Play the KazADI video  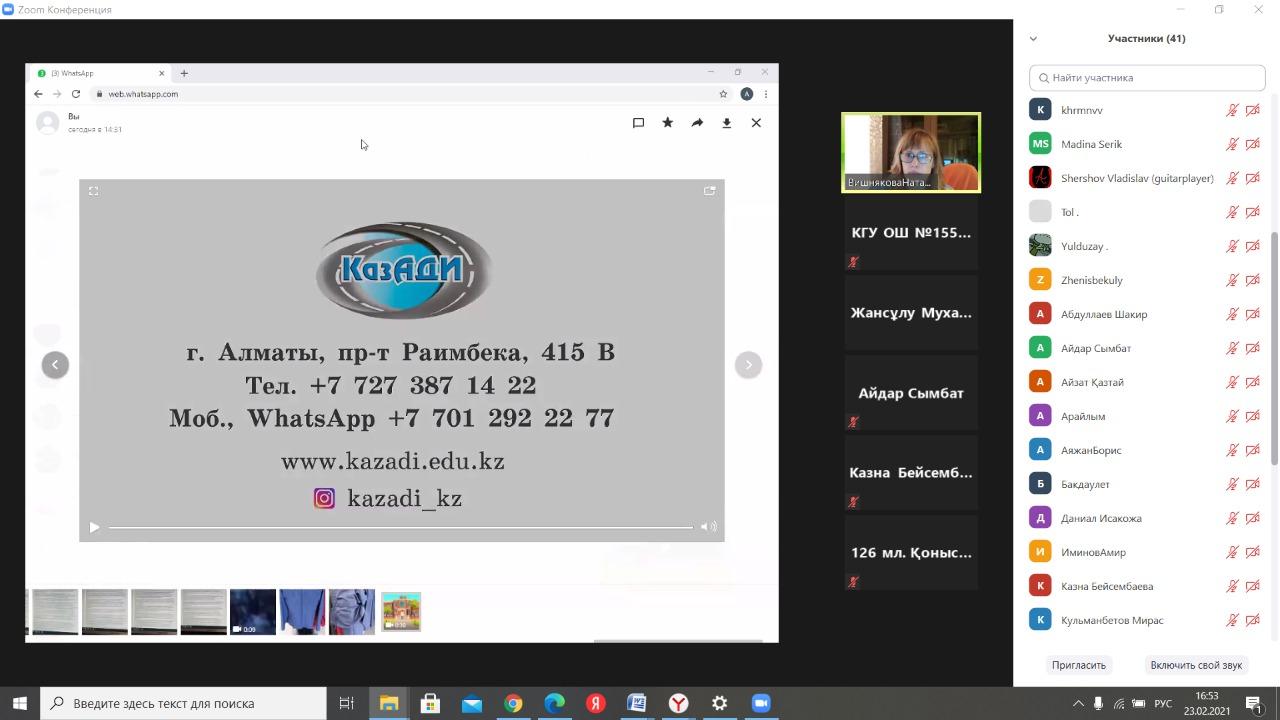(94, 527)
